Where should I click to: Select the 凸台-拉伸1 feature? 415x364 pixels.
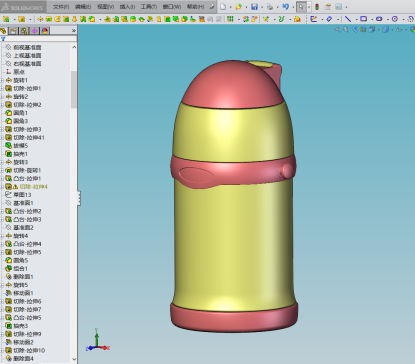pyautogui.click(x=27, y=179)
